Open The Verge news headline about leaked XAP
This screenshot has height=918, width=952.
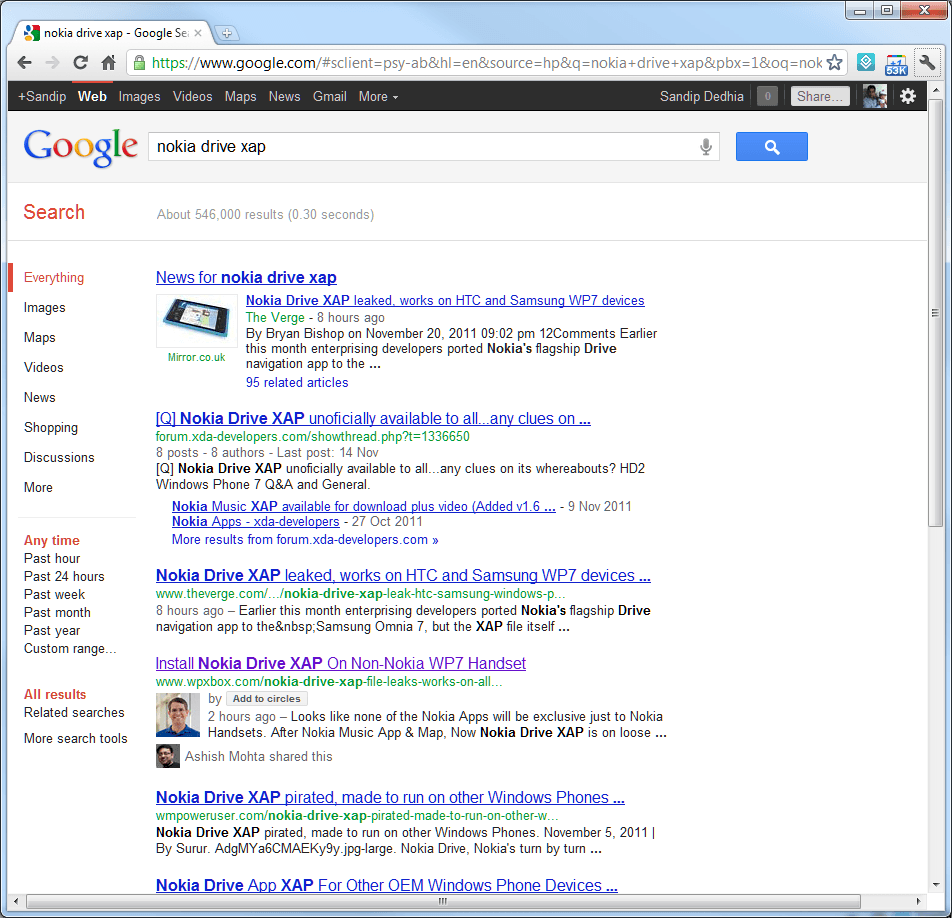coord(445,301)
